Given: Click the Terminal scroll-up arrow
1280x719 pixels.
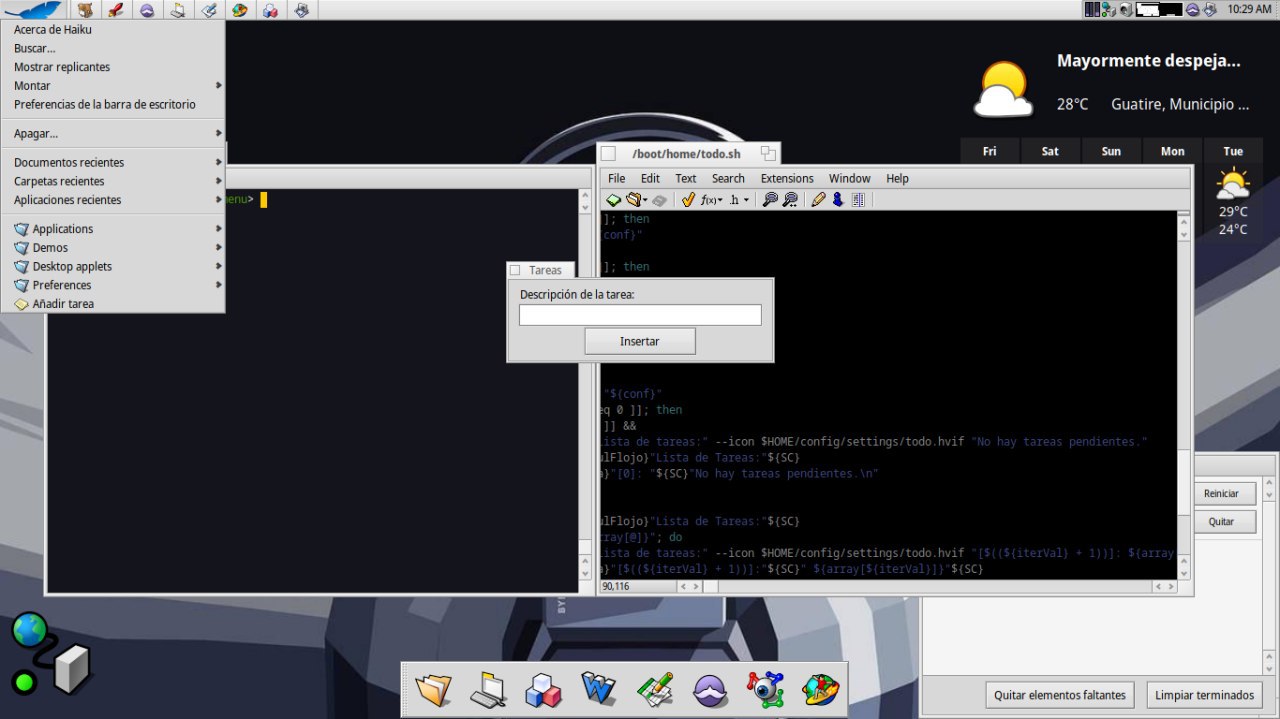Looking at the screenshot, I should [x=586, y=196].
